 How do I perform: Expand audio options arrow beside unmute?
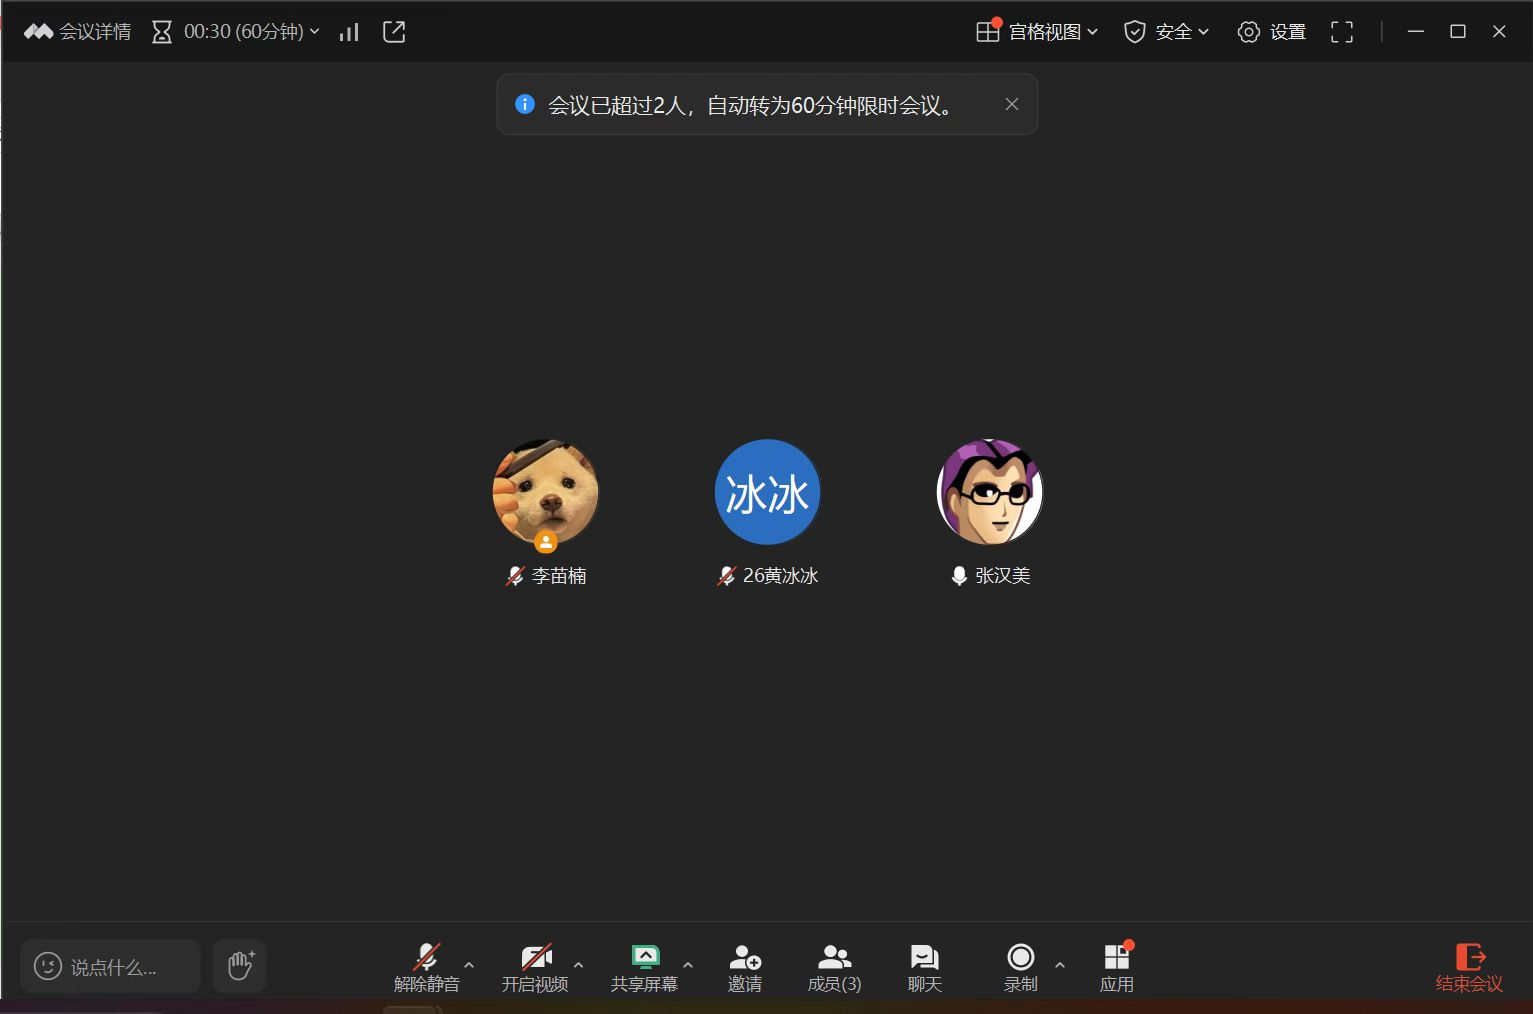click(469, 965)
